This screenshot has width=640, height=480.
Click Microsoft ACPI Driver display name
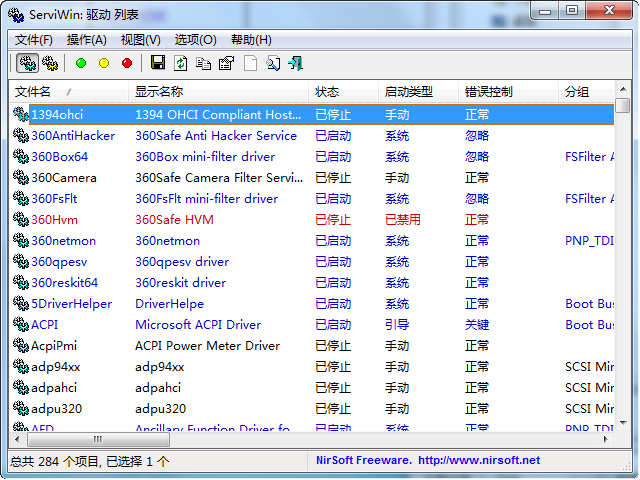click(198, 324)
